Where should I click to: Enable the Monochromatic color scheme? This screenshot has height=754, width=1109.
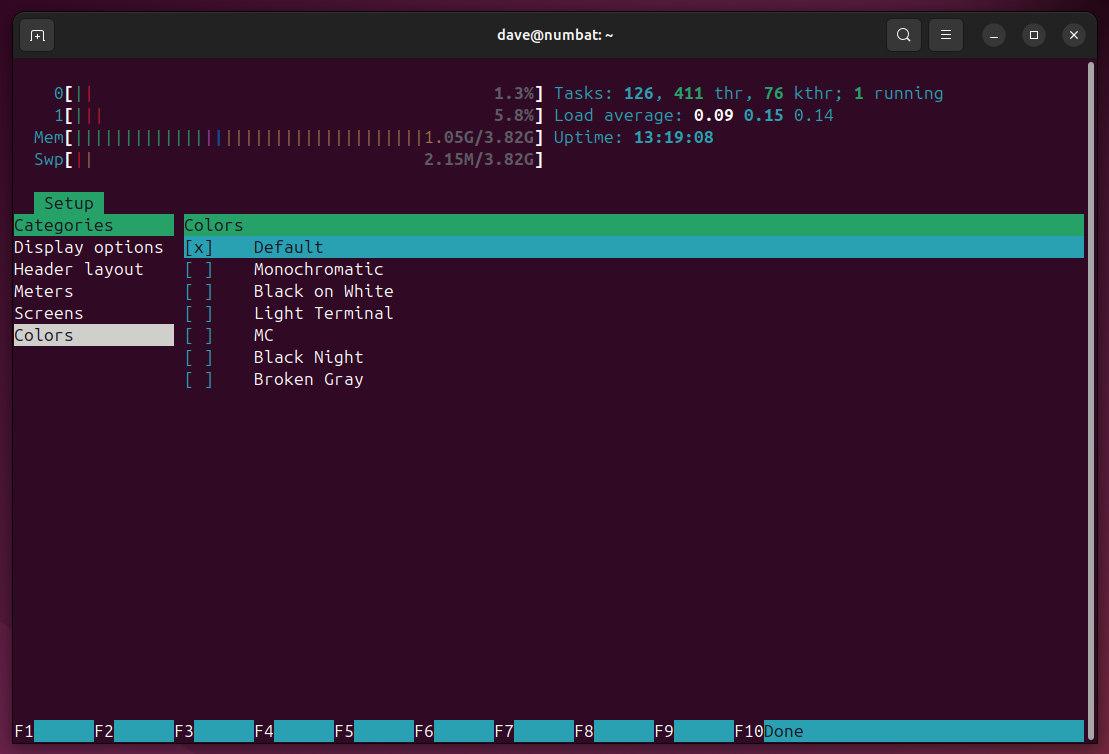(x=199, y=269)
